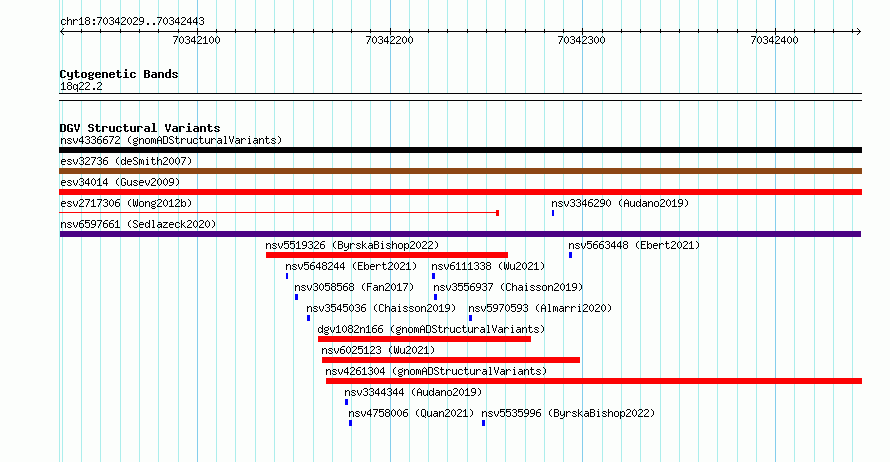
Task: Click the Cytogenetic Bands track title
Action: (x=119, y=74)
